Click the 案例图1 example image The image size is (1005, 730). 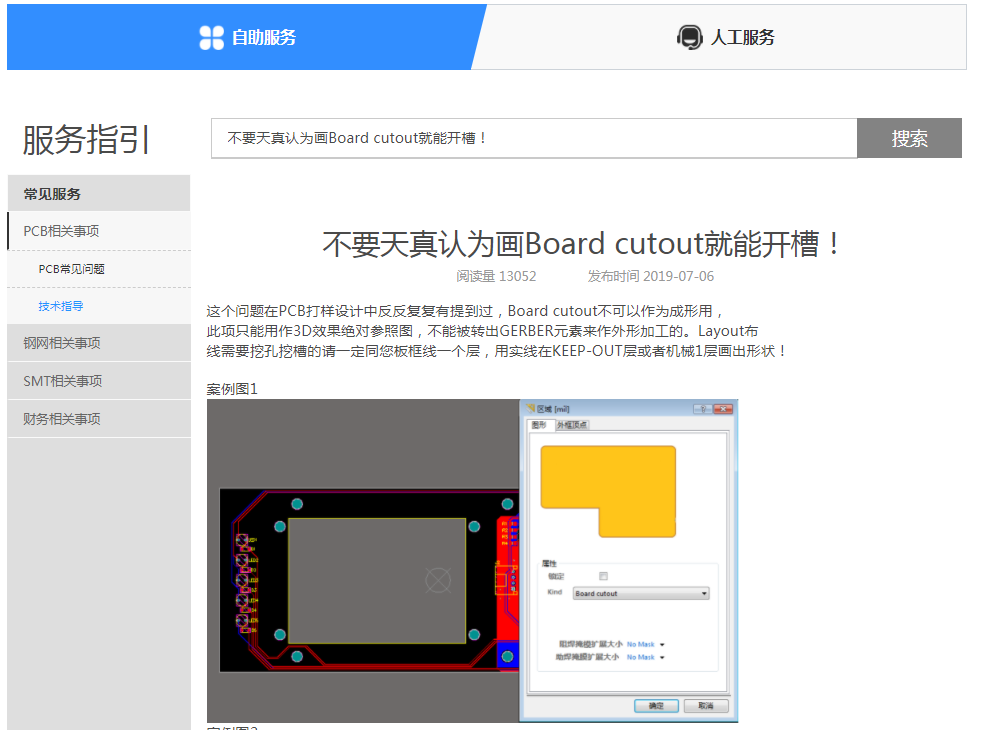pyautogui.click(x=472, y=561)
